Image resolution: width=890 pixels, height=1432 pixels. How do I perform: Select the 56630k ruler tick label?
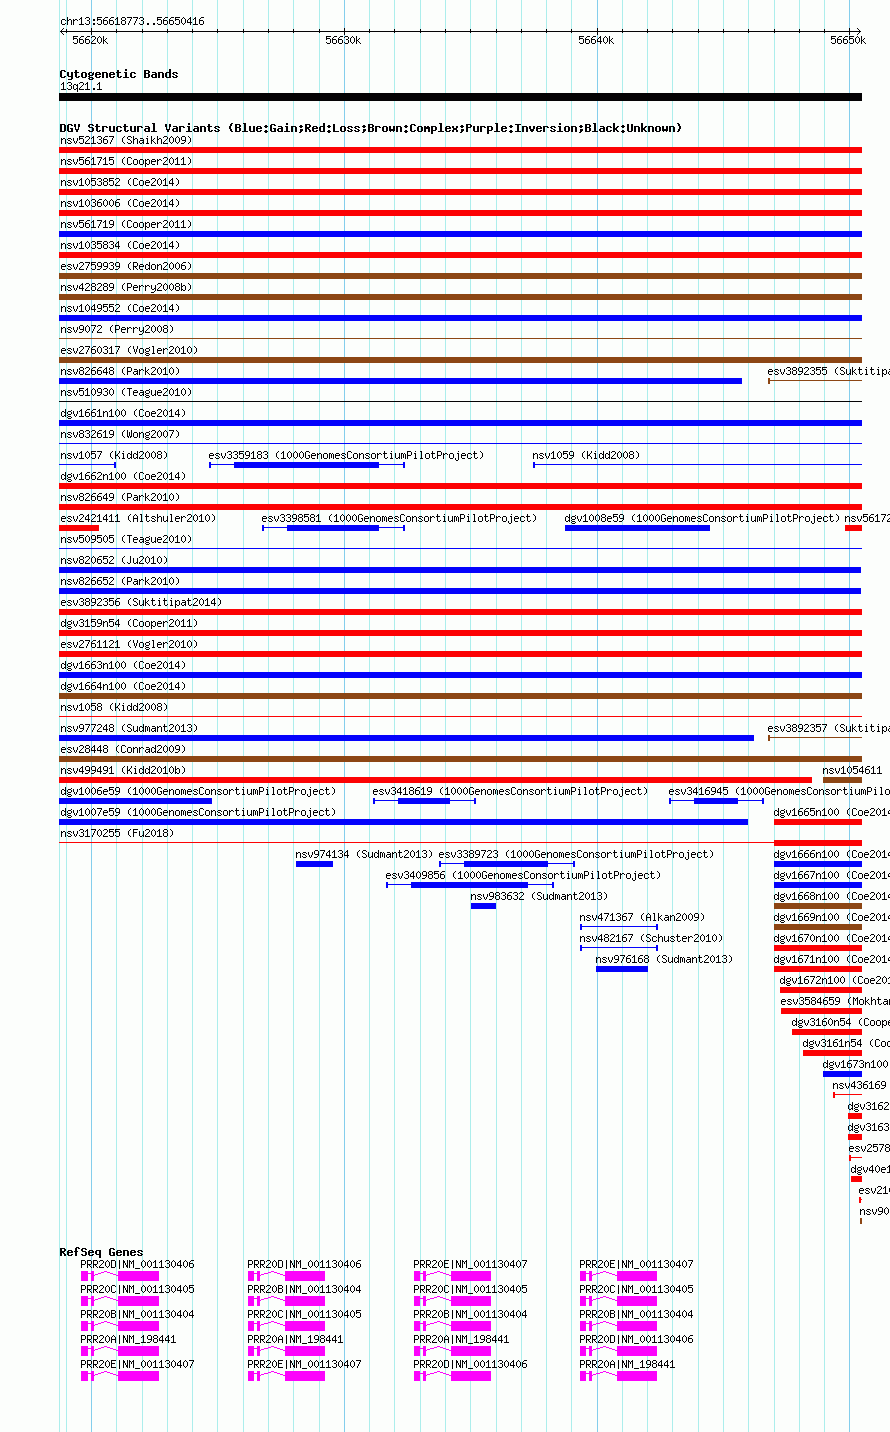click(x=343, y=40)
